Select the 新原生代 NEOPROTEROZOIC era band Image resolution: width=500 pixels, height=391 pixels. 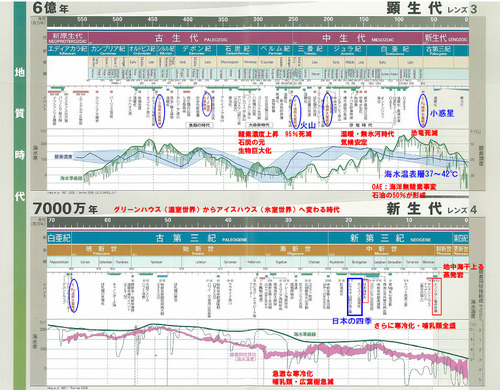(68, 38)
